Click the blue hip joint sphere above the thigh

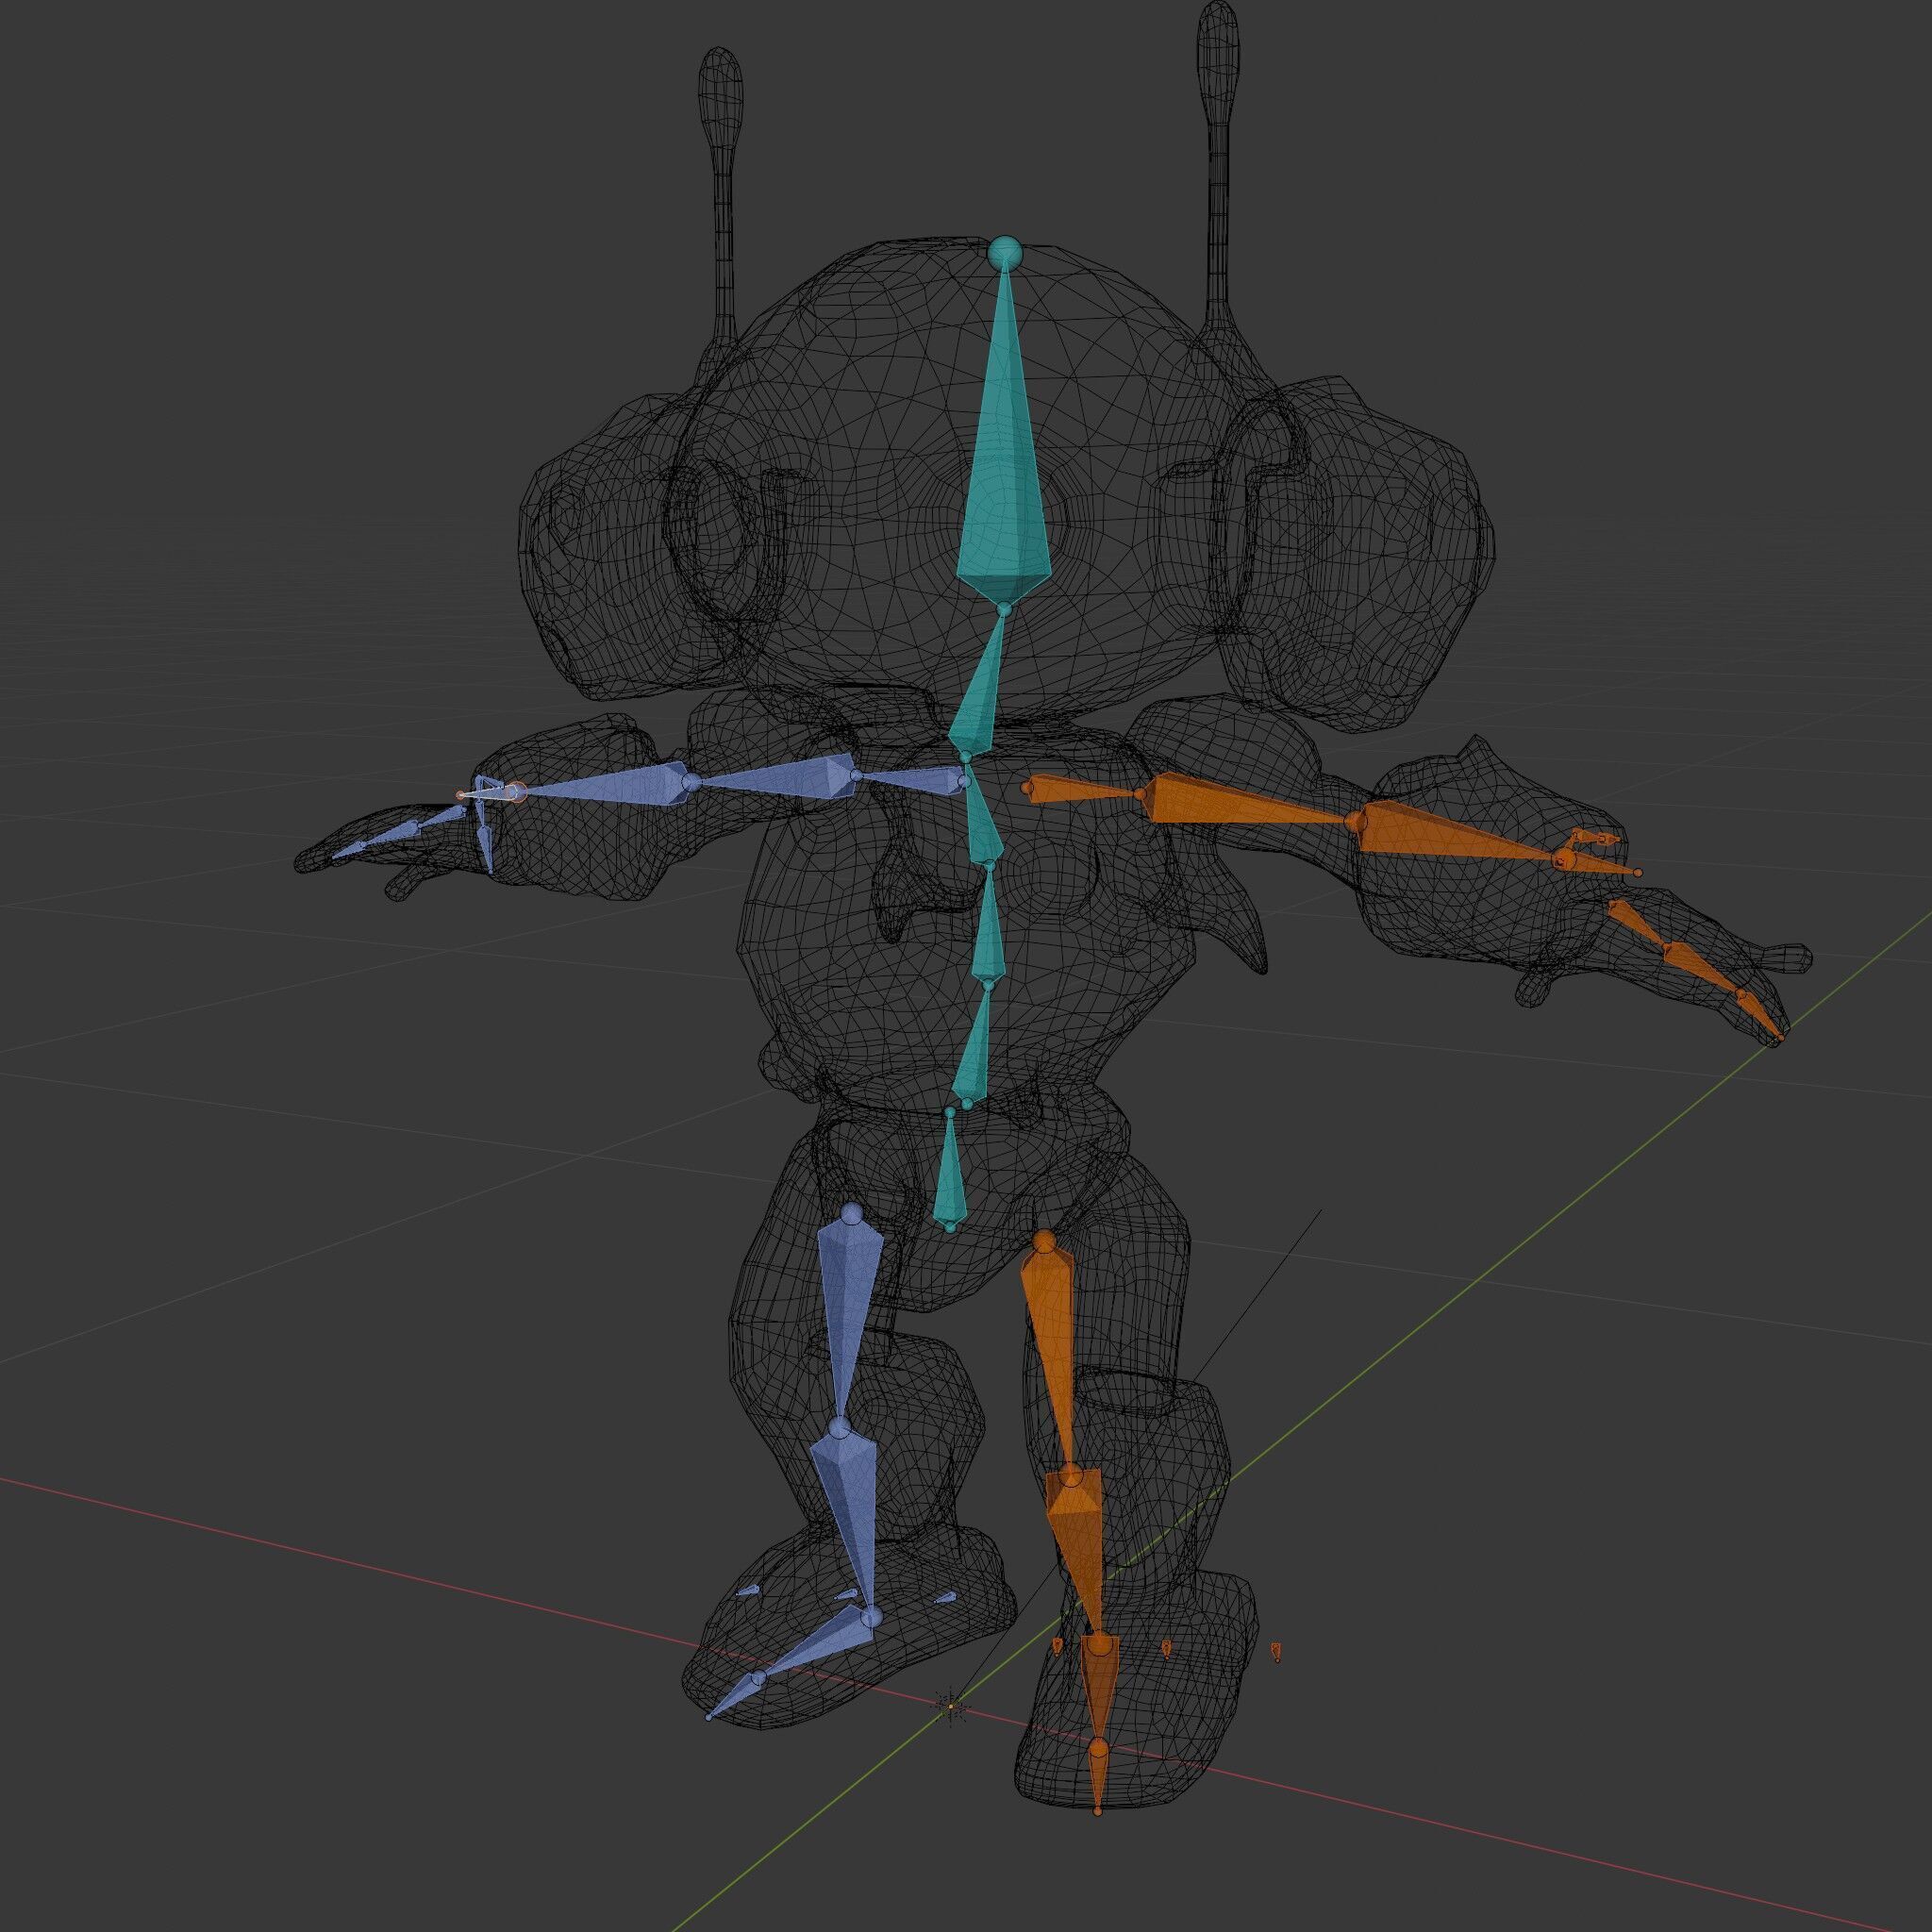[852, 1214]
